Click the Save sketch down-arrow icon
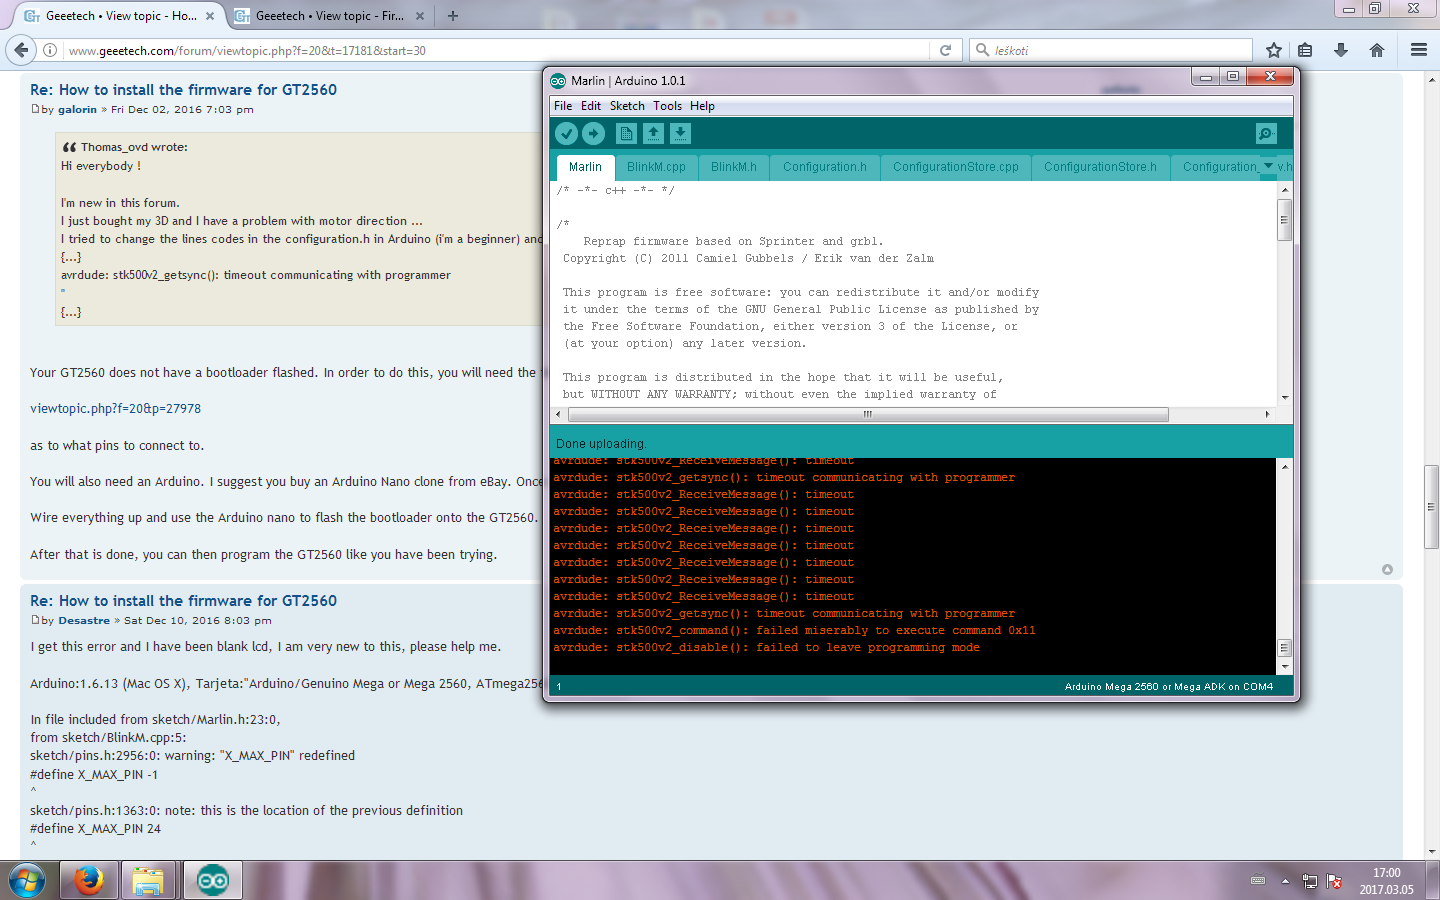The width and height of the screenshot is (1440, 900). point(680,133)
